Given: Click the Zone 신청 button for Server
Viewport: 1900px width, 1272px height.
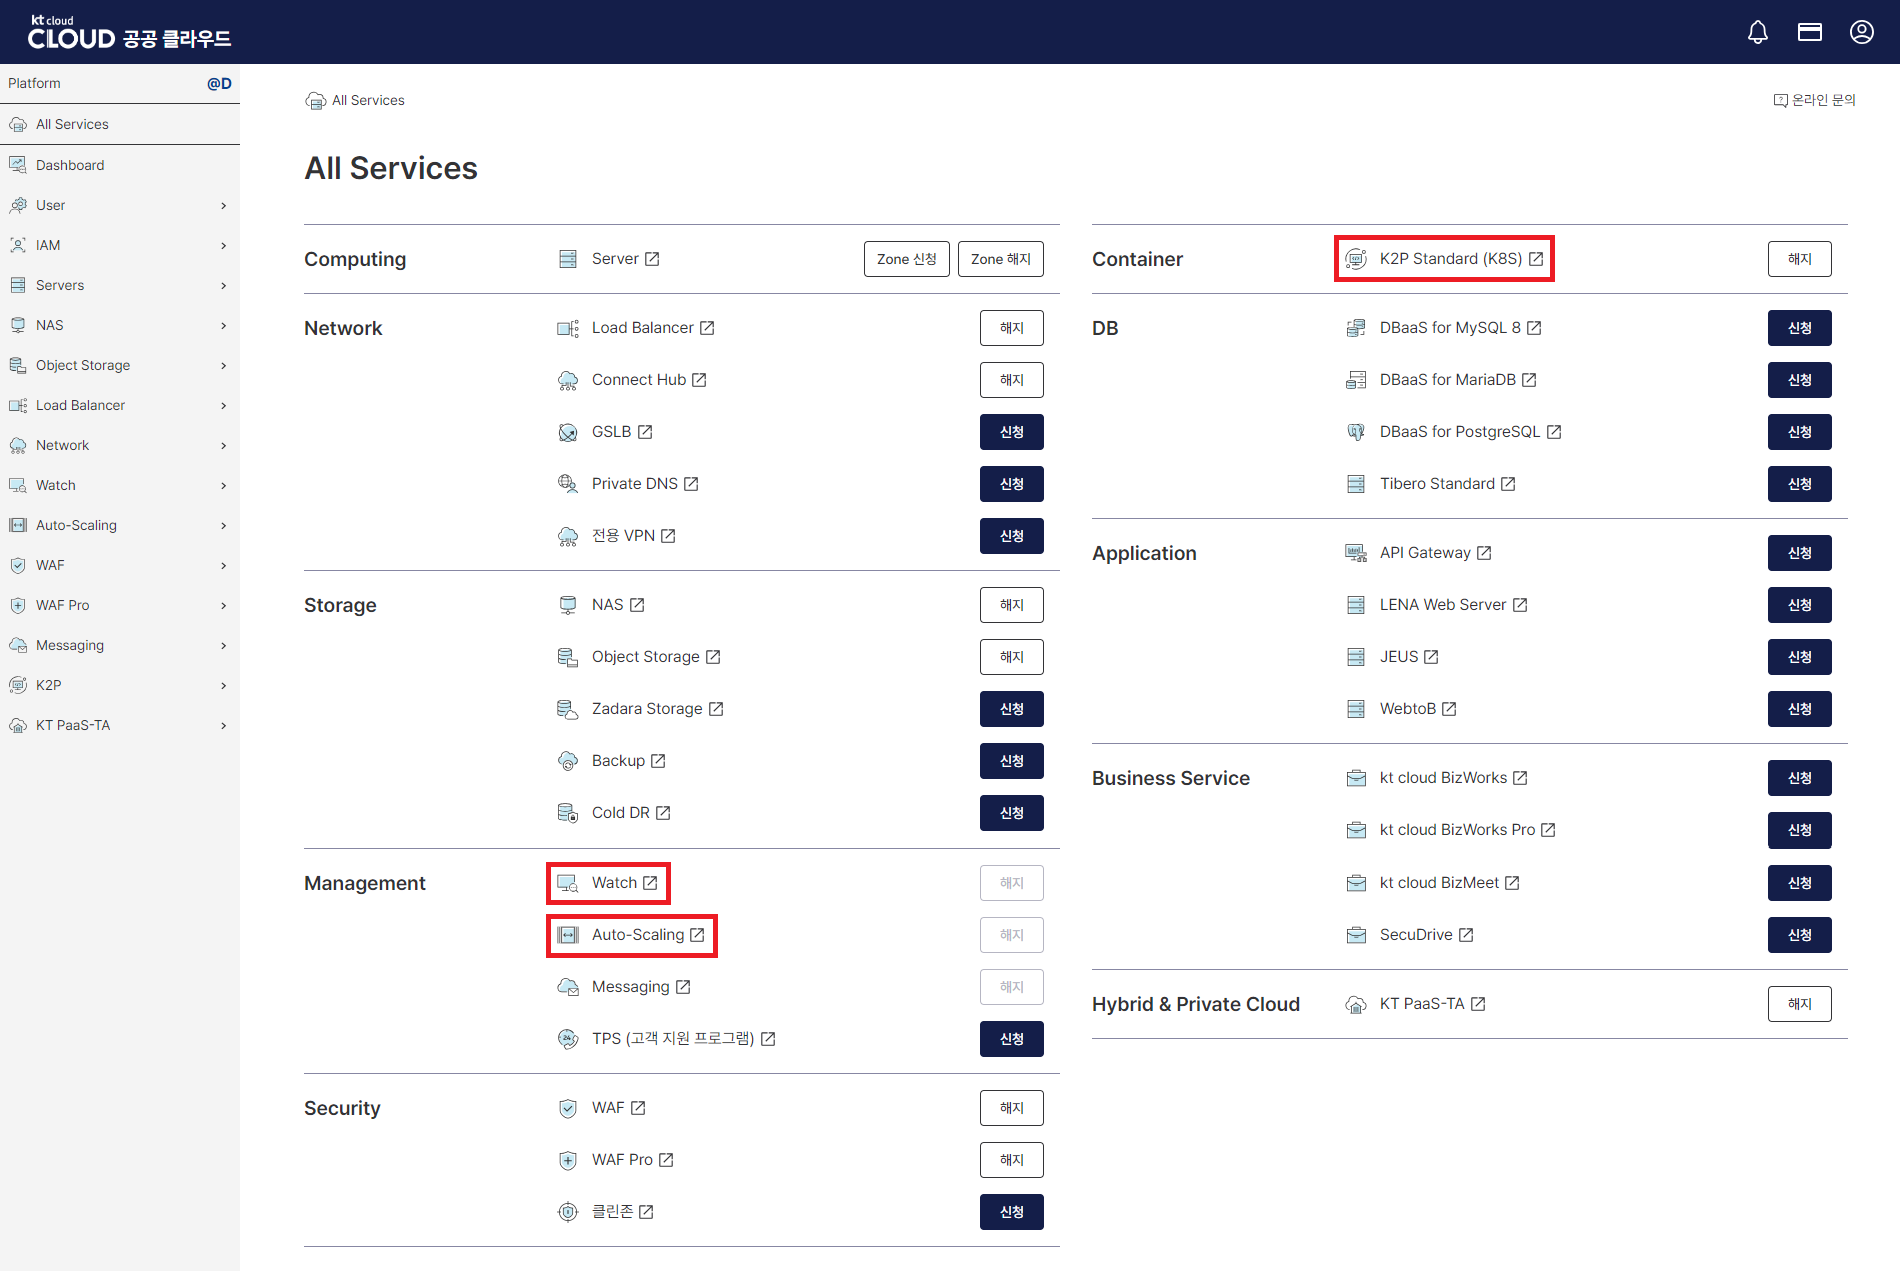Looking at the screenshot, I should (906, 259).
